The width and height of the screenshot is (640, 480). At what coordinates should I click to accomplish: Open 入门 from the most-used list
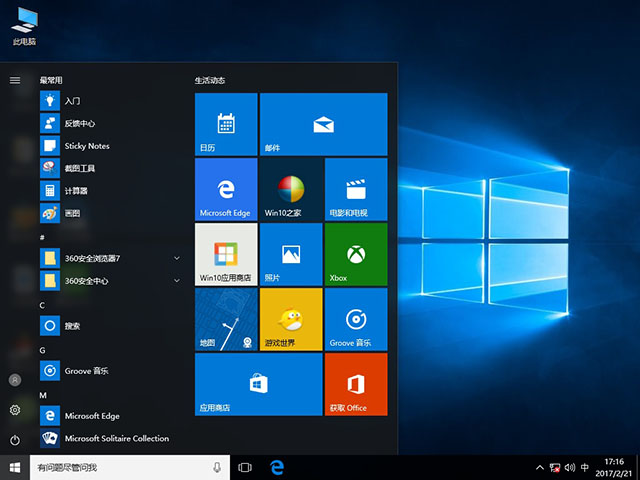coord(111,101)
